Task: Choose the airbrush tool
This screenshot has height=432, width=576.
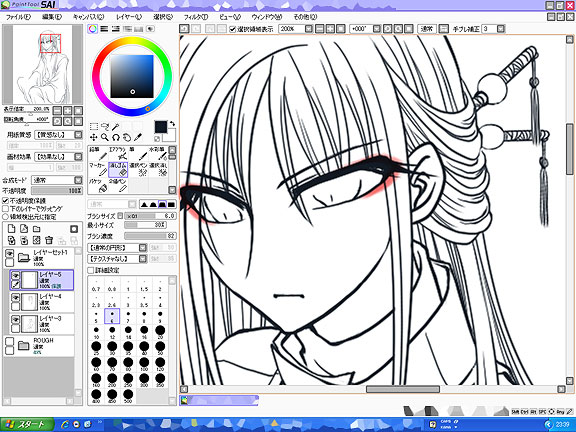Action: pyautogui.click(x=118, y=154)
